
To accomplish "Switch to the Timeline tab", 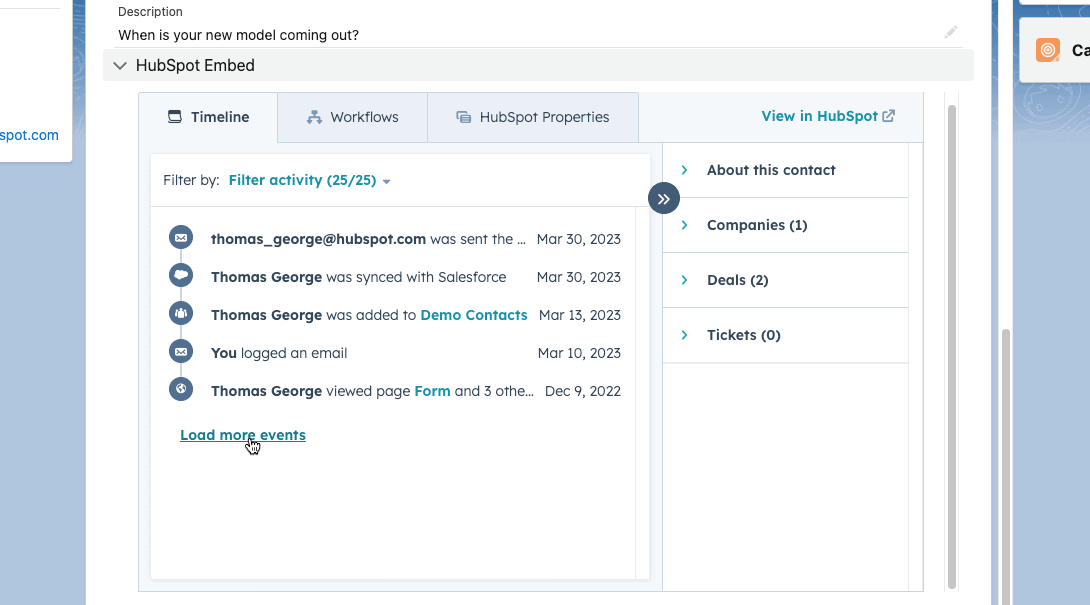I will (208, 117).
